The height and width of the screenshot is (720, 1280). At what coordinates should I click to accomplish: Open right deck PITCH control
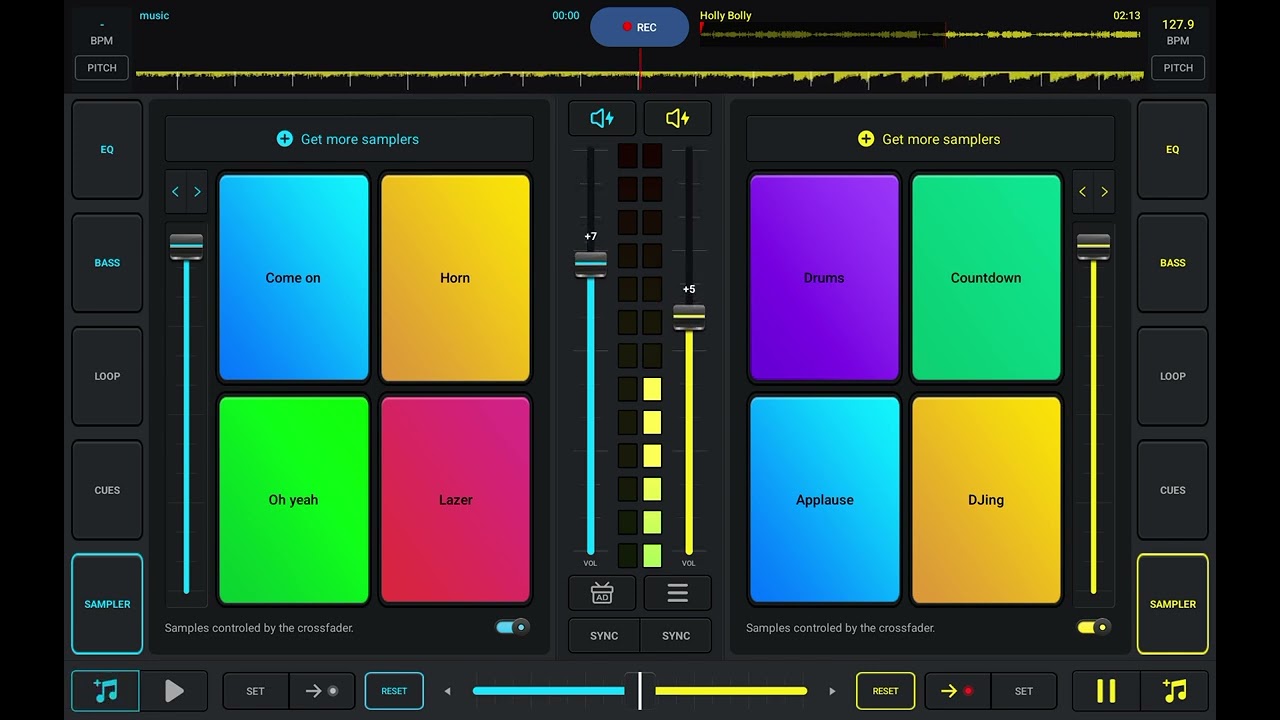[x=1178, y=68]
